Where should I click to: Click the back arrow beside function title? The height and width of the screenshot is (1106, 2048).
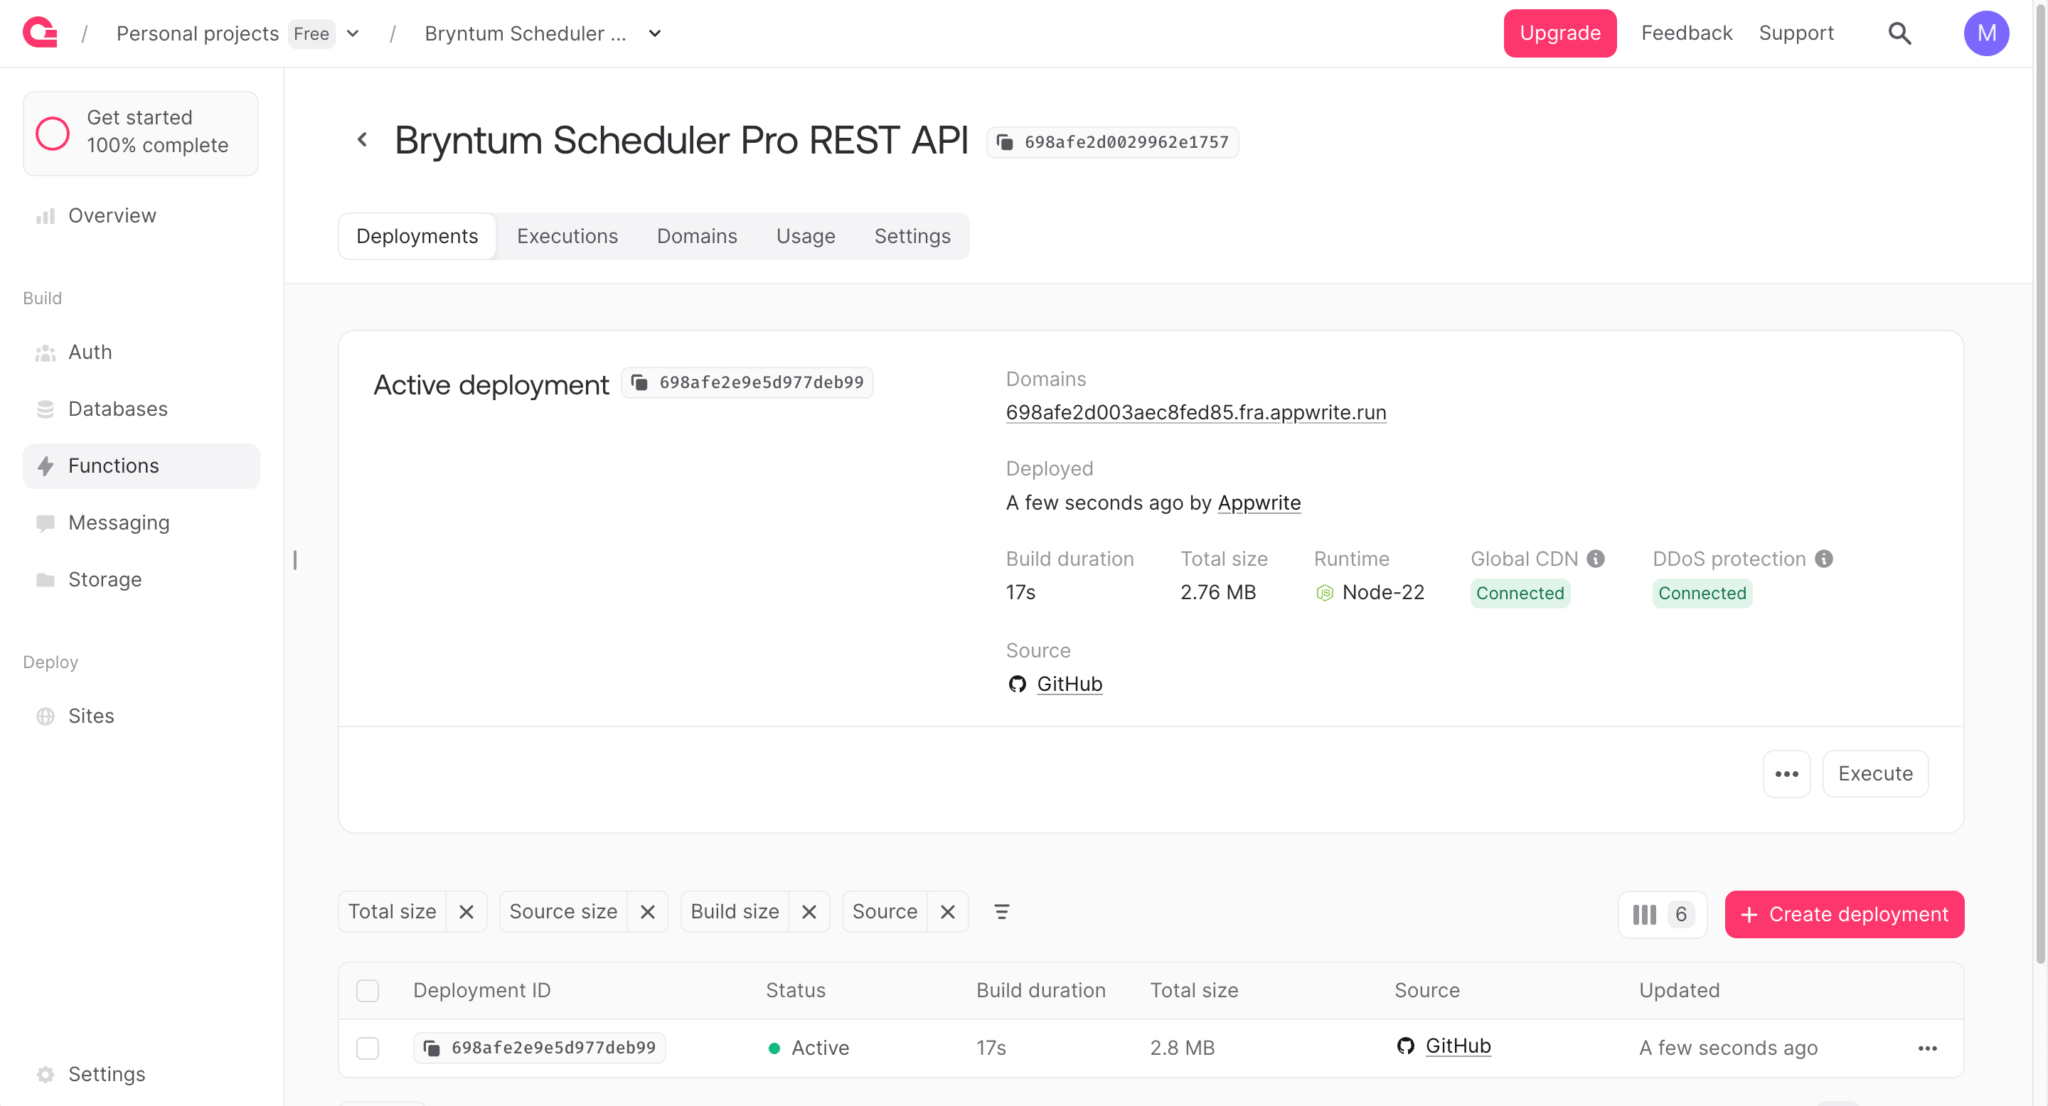tap(362, 140)
